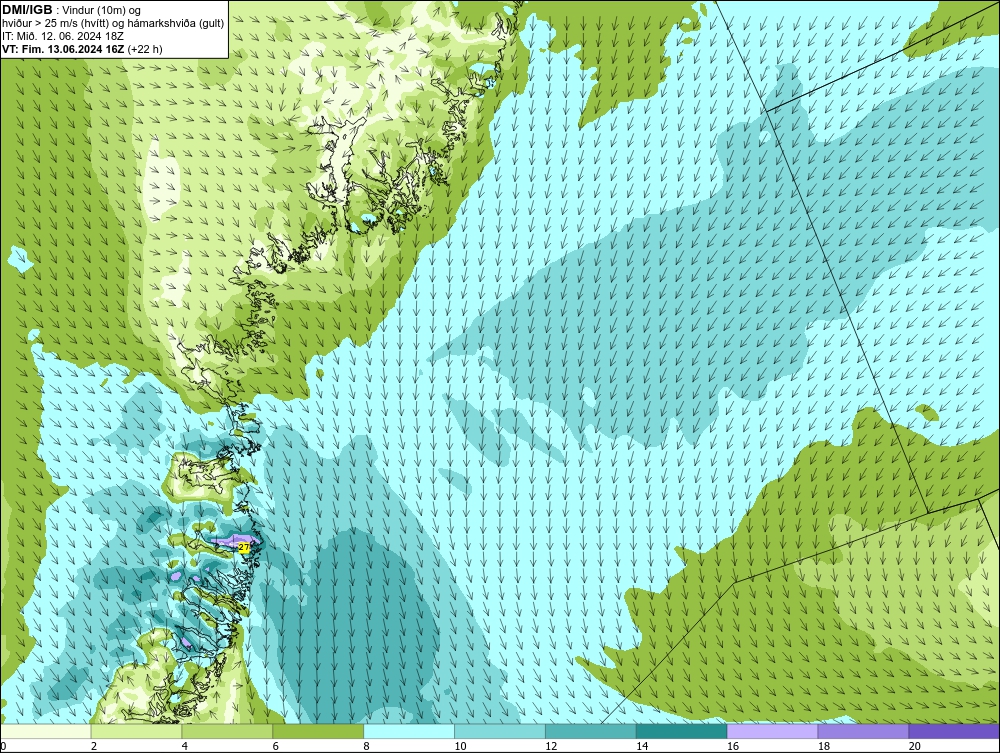
Task: Click the legend scale label 20
Action: [915, 746]
